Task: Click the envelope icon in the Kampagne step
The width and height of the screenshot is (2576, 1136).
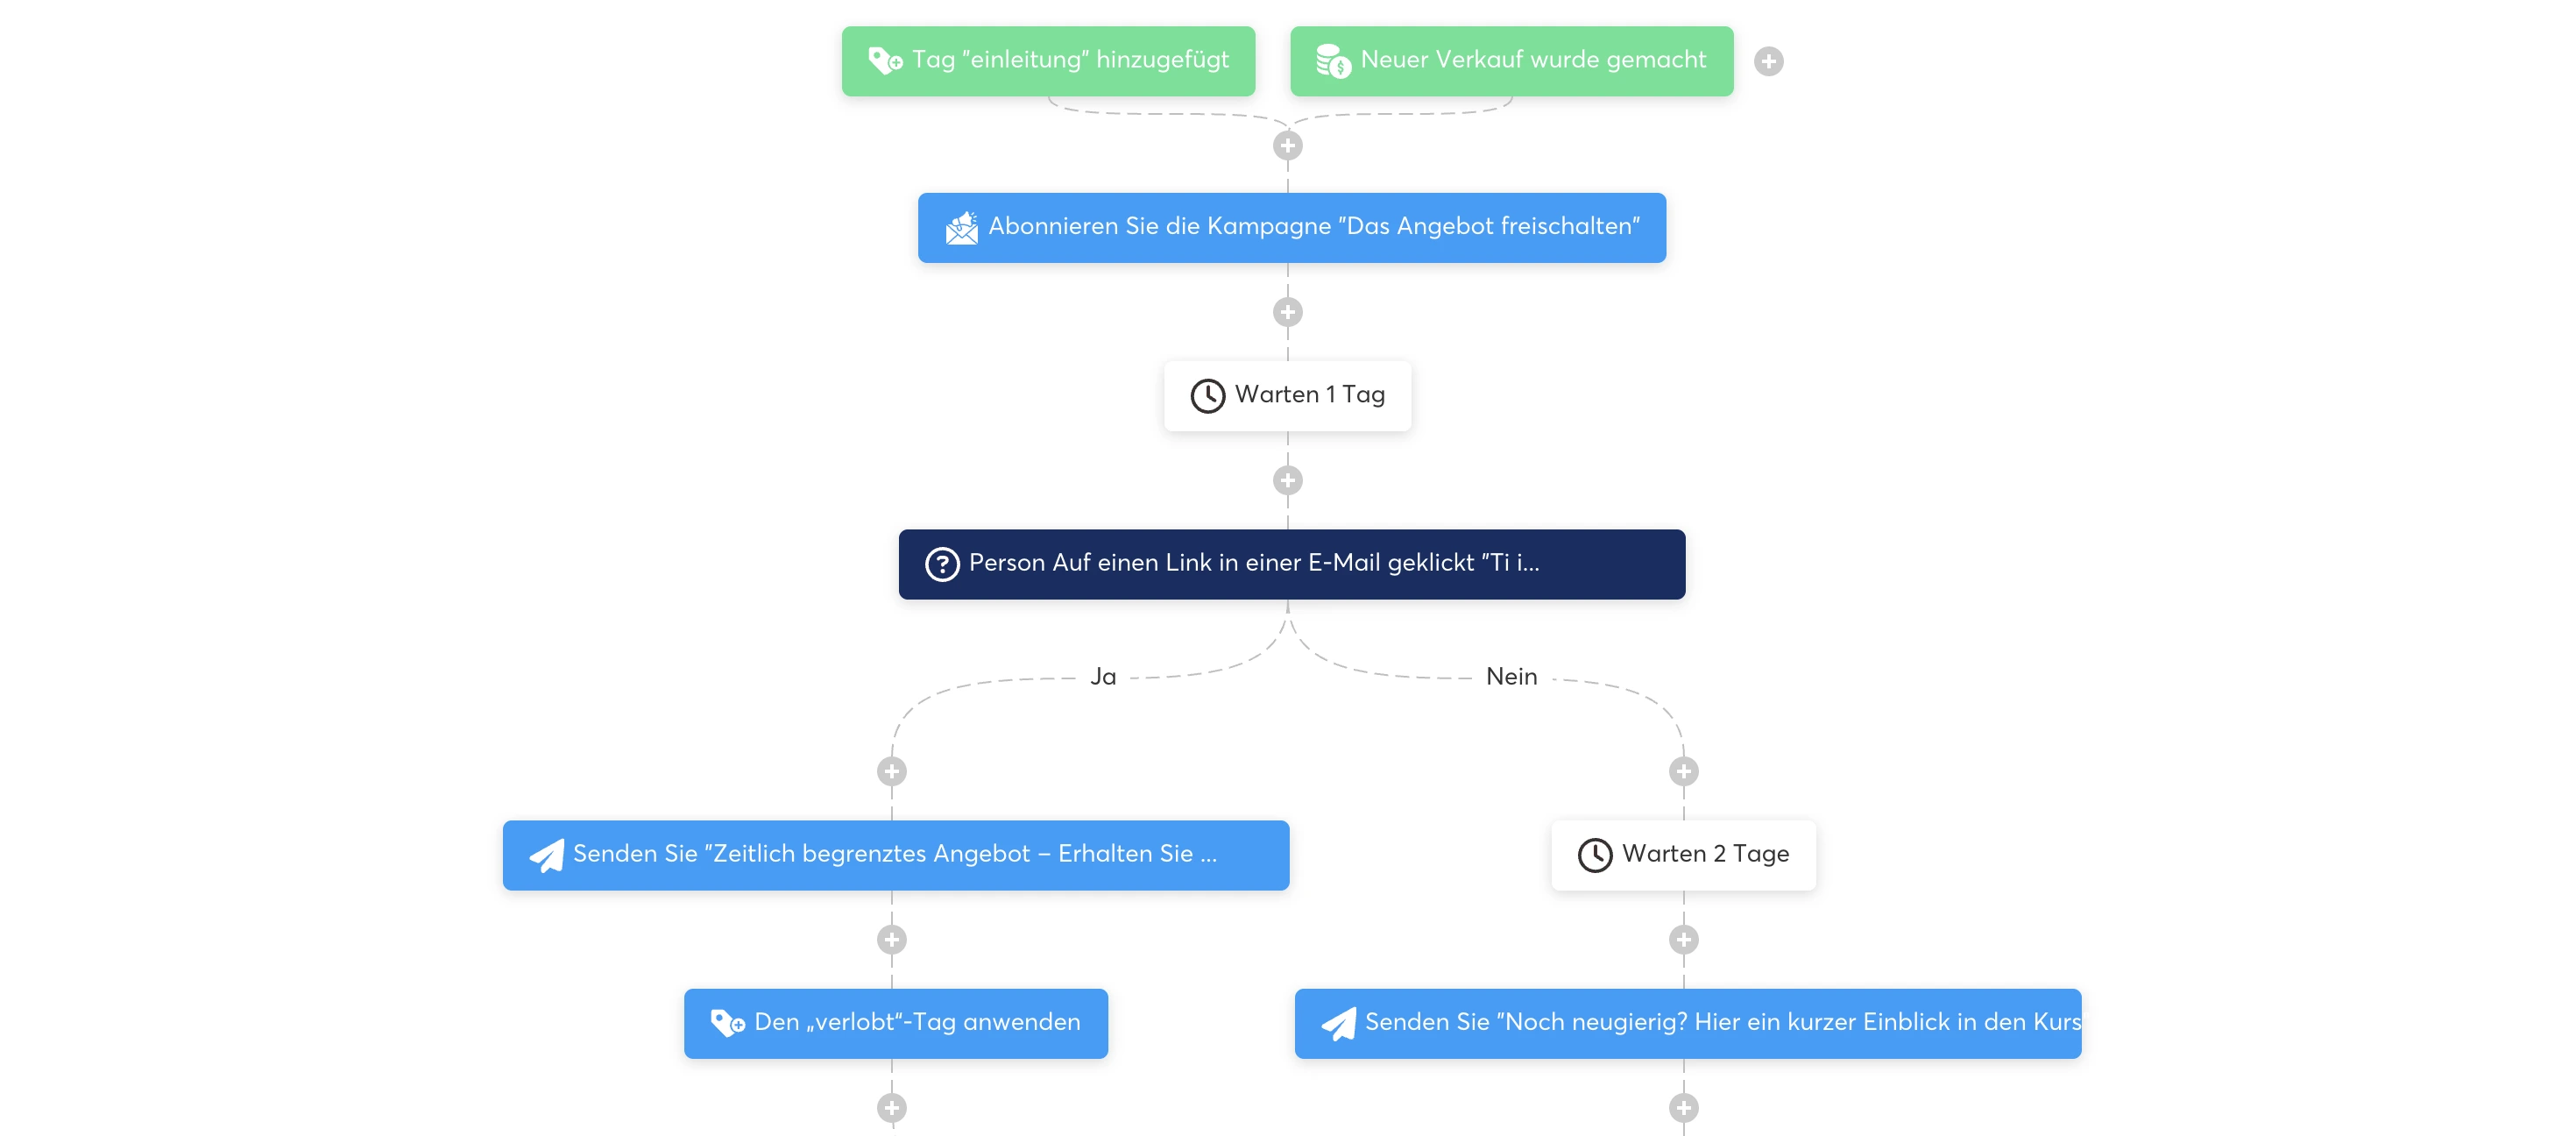Action: point(961,228)
